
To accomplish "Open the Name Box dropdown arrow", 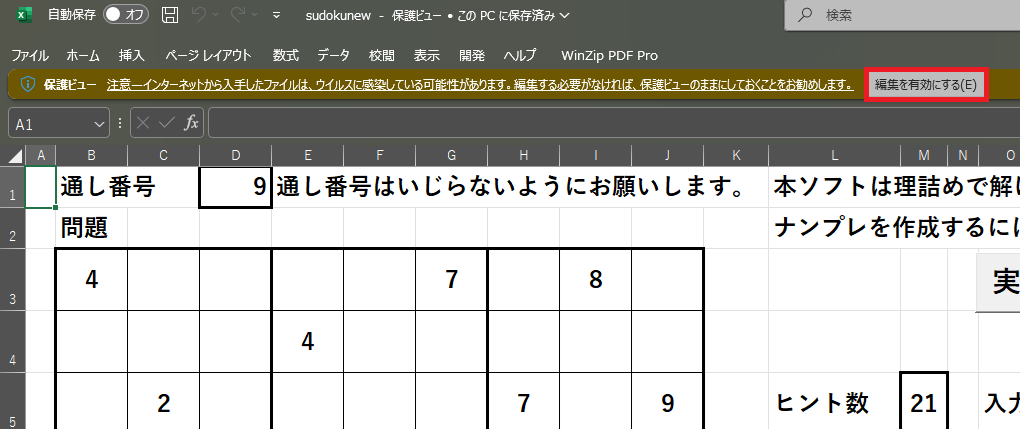I will click(x=99, y=123).
